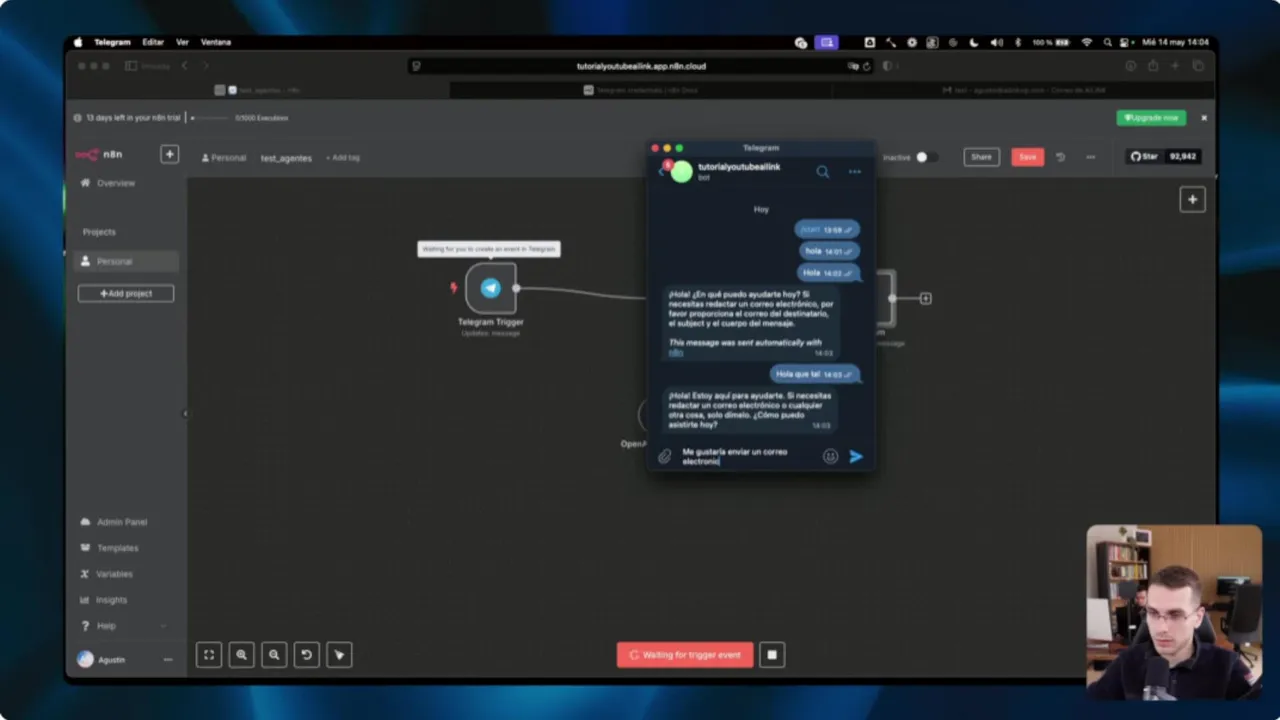Click the n8n logo
This screenshot has height=720, width=1280.
tap(99, 154)
